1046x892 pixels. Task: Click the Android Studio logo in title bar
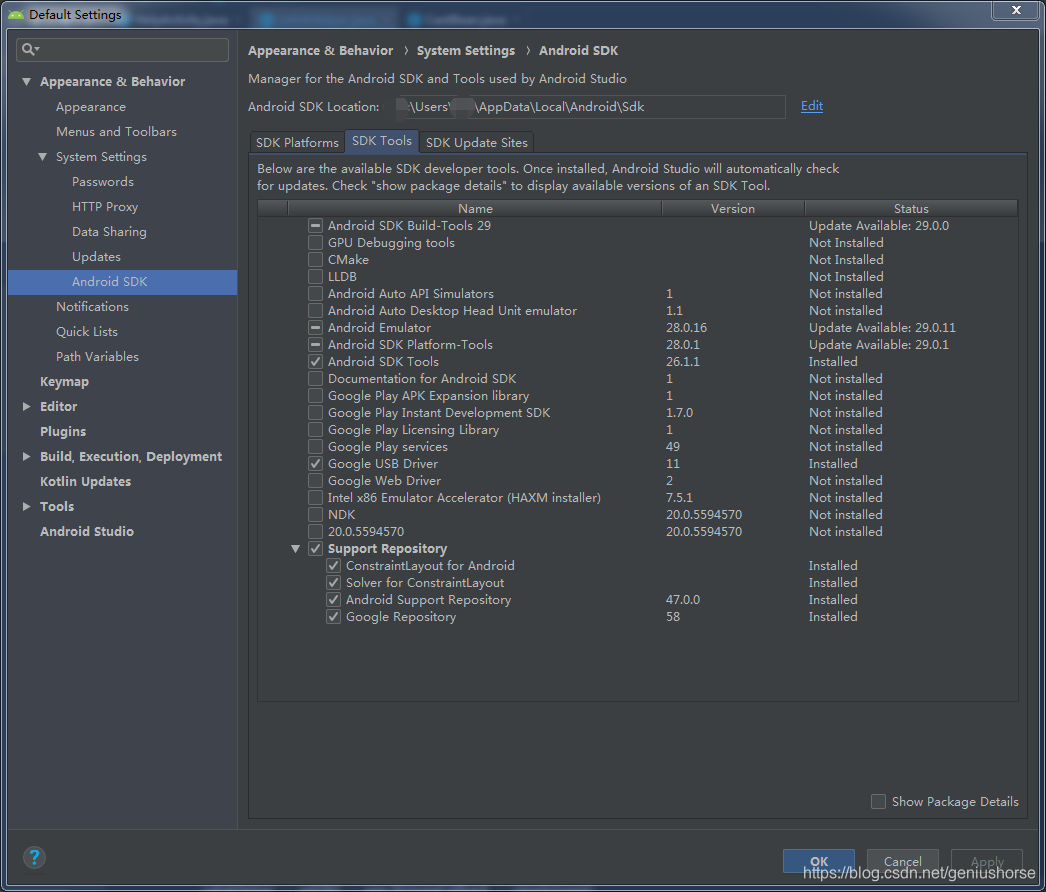(16, 15)
